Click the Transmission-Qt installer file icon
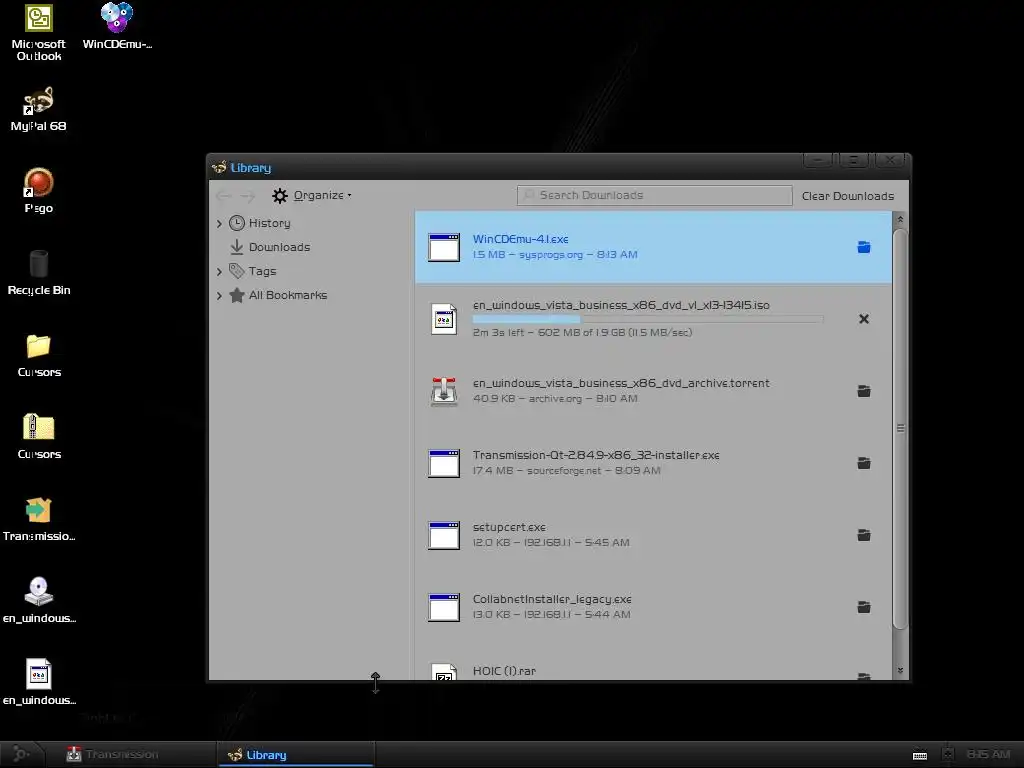This screenshot has width=1024, height=768. click(443, 463)
